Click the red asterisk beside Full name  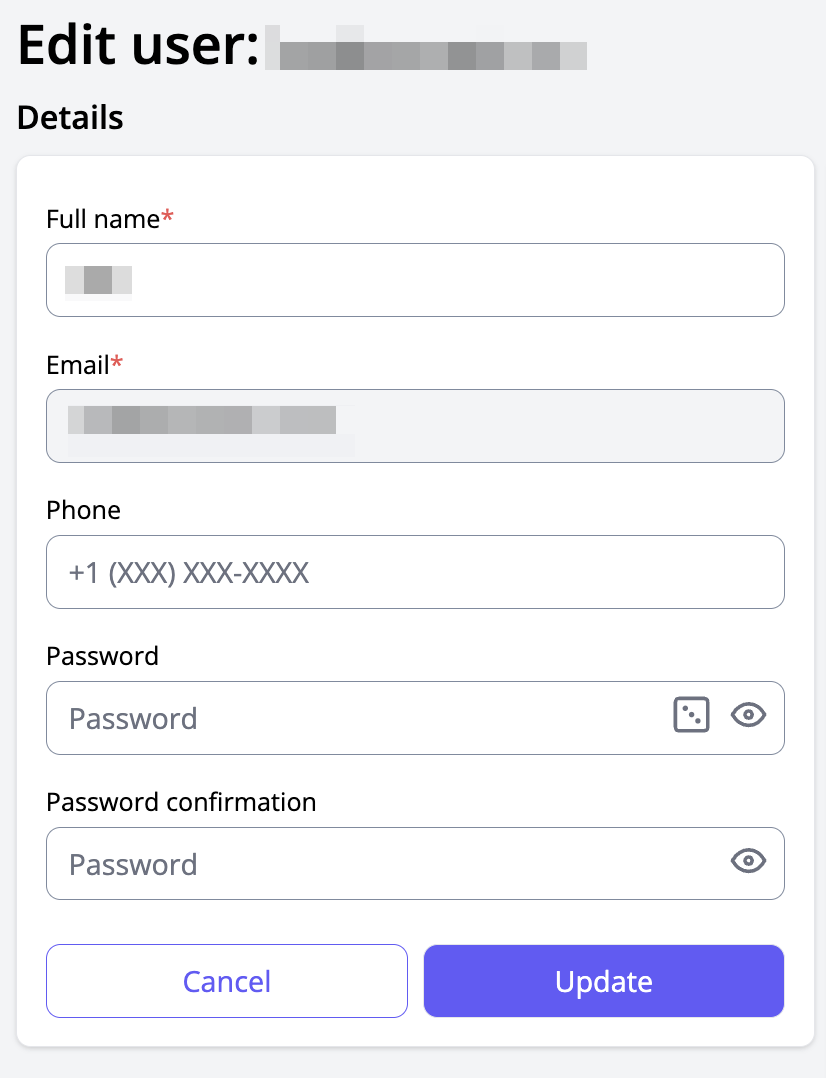[x=167, y=217]
